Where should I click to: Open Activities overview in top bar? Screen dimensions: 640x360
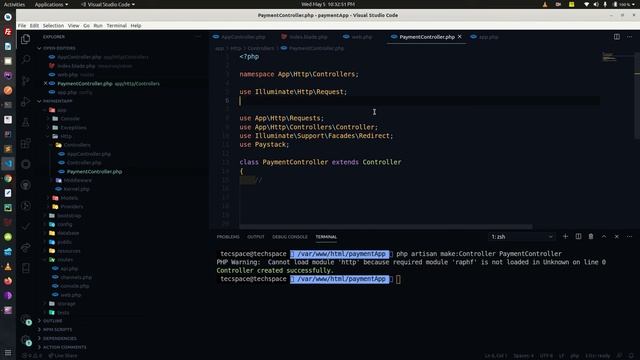[14, 4]
